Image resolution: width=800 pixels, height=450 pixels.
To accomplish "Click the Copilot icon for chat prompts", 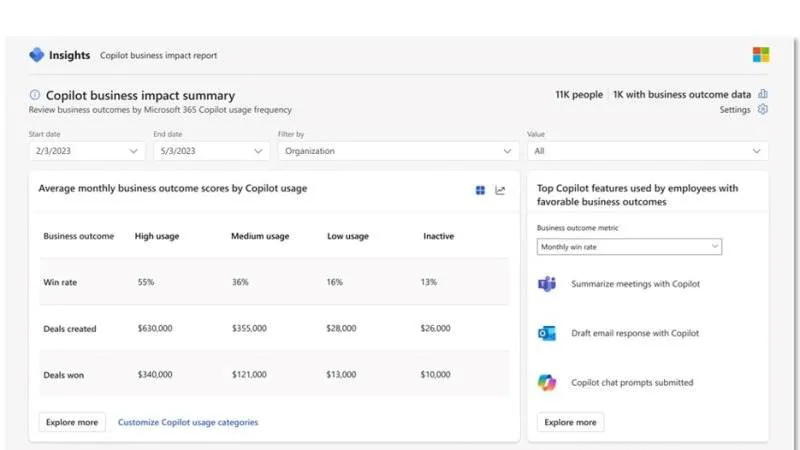I will click(546, 382).
